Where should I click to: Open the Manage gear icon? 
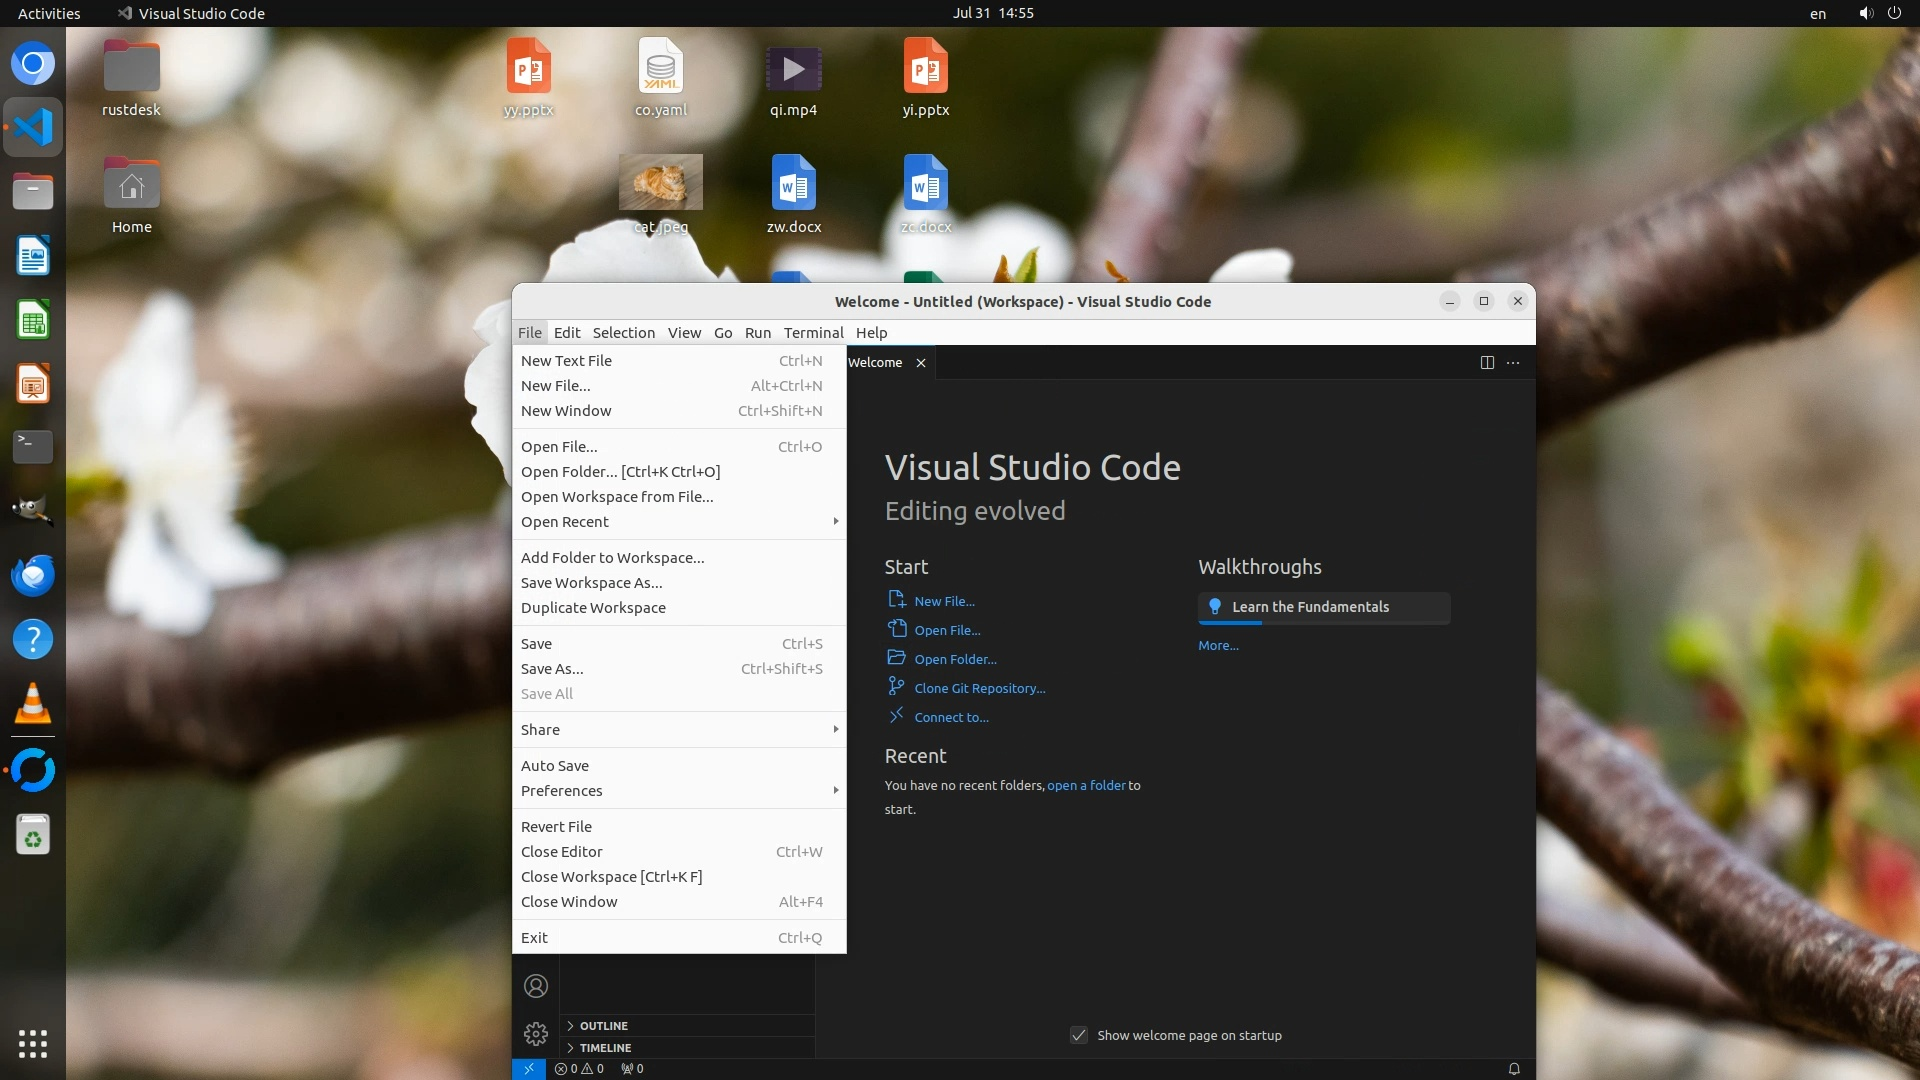pos(536,1033)
